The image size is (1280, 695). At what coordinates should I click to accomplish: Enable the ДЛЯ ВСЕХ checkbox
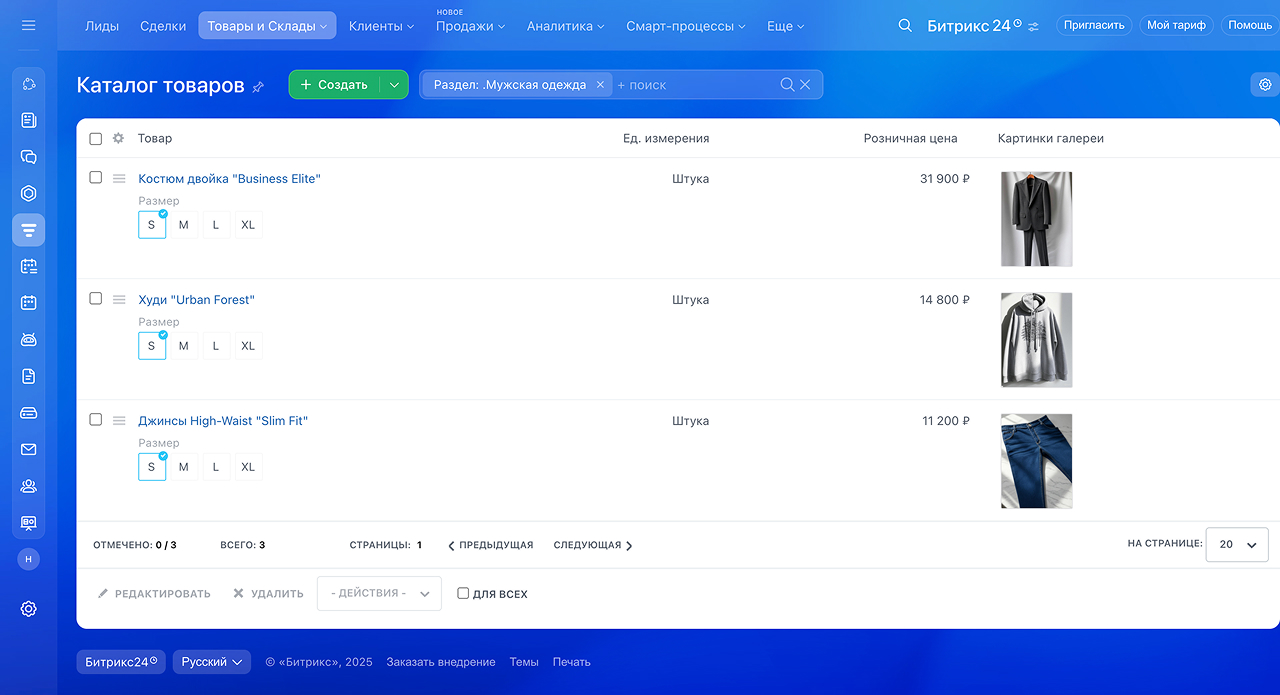click(x=463, y=593)
